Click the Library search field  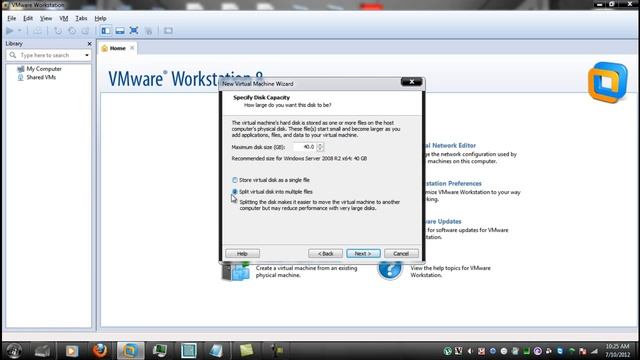(48, 55)
